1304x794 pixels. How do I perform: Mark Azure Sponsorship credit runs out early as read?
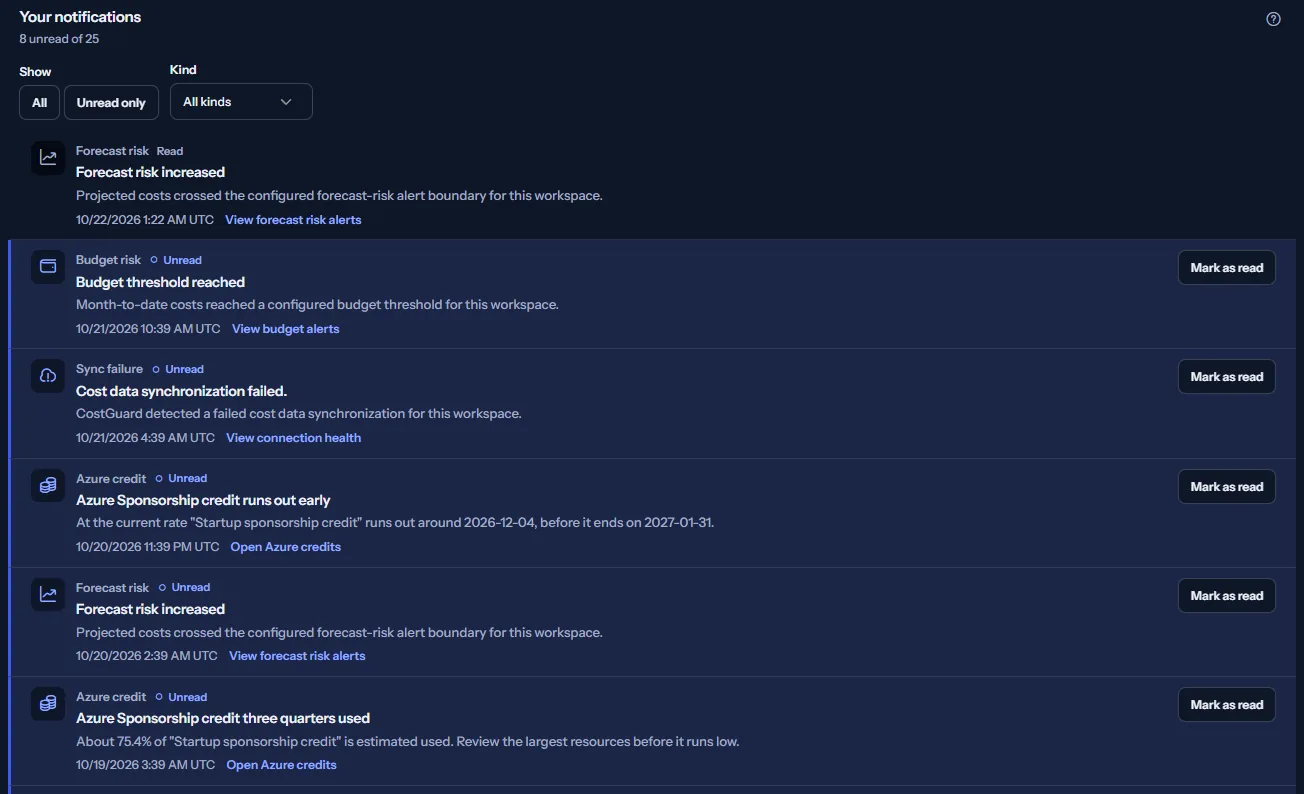[x=1227, y=487]
